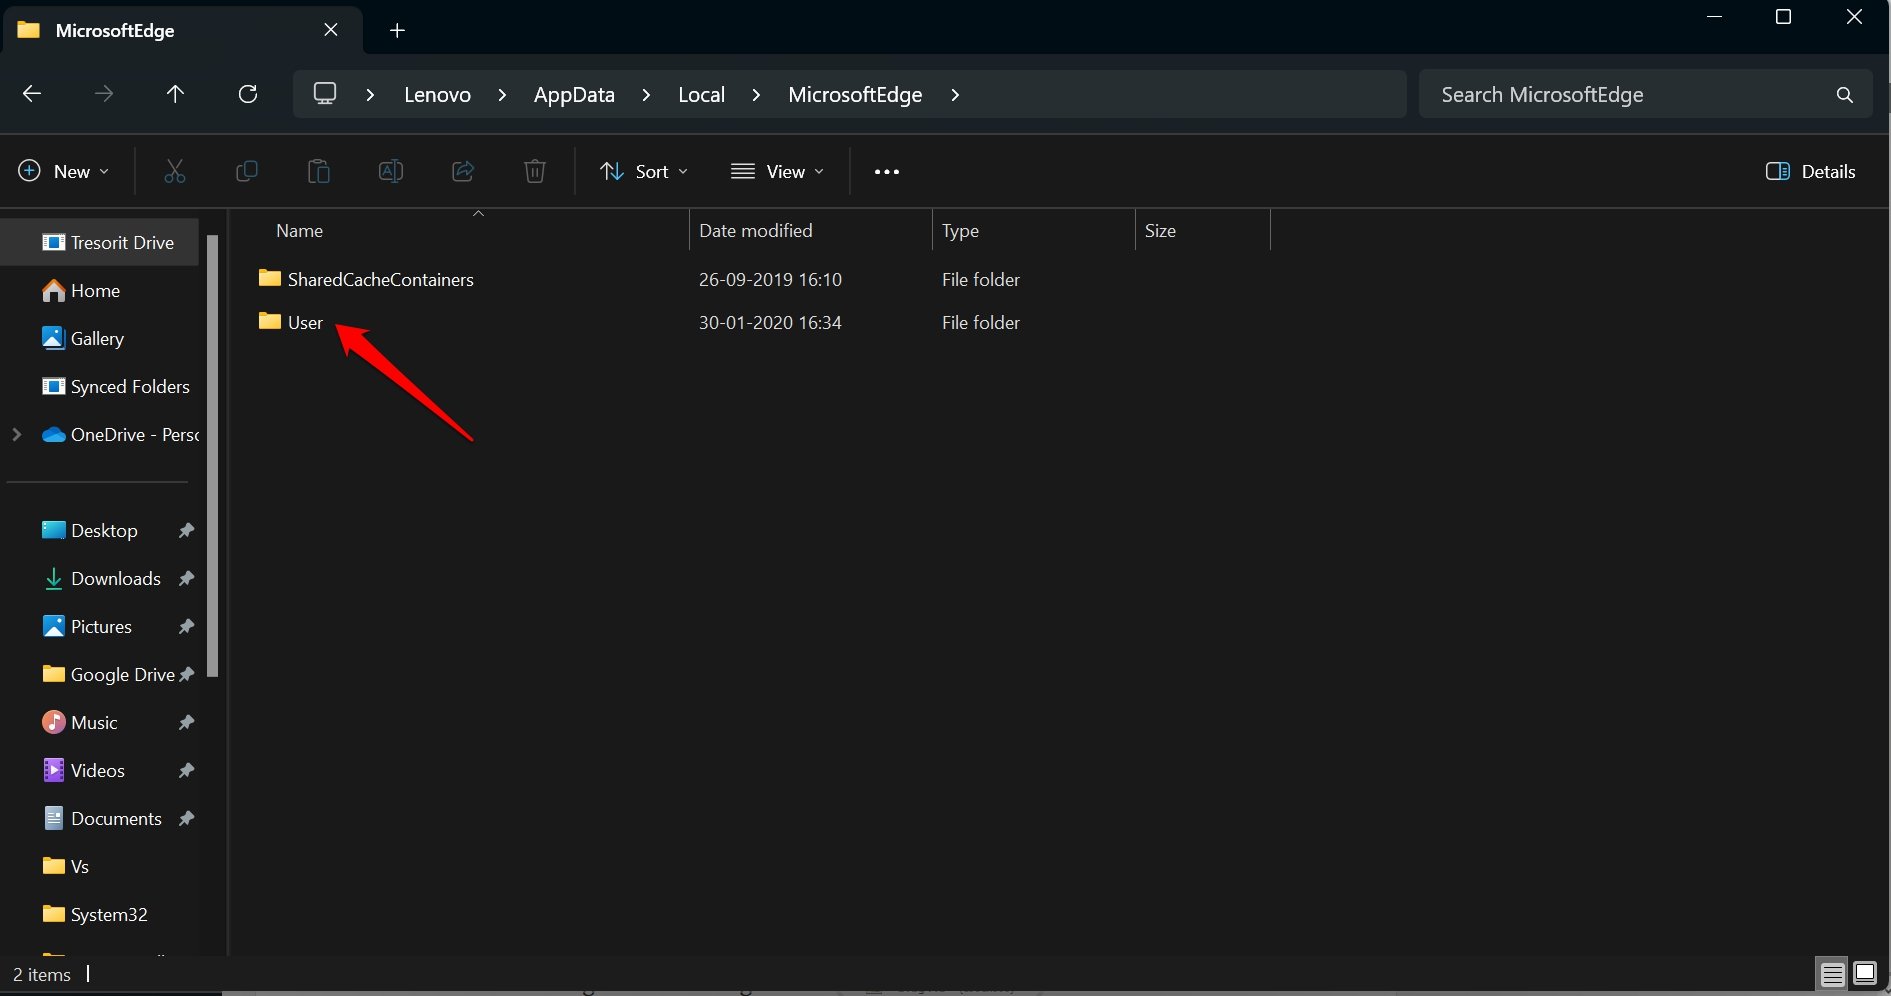Go back with the Back arrow

point(32,94)
